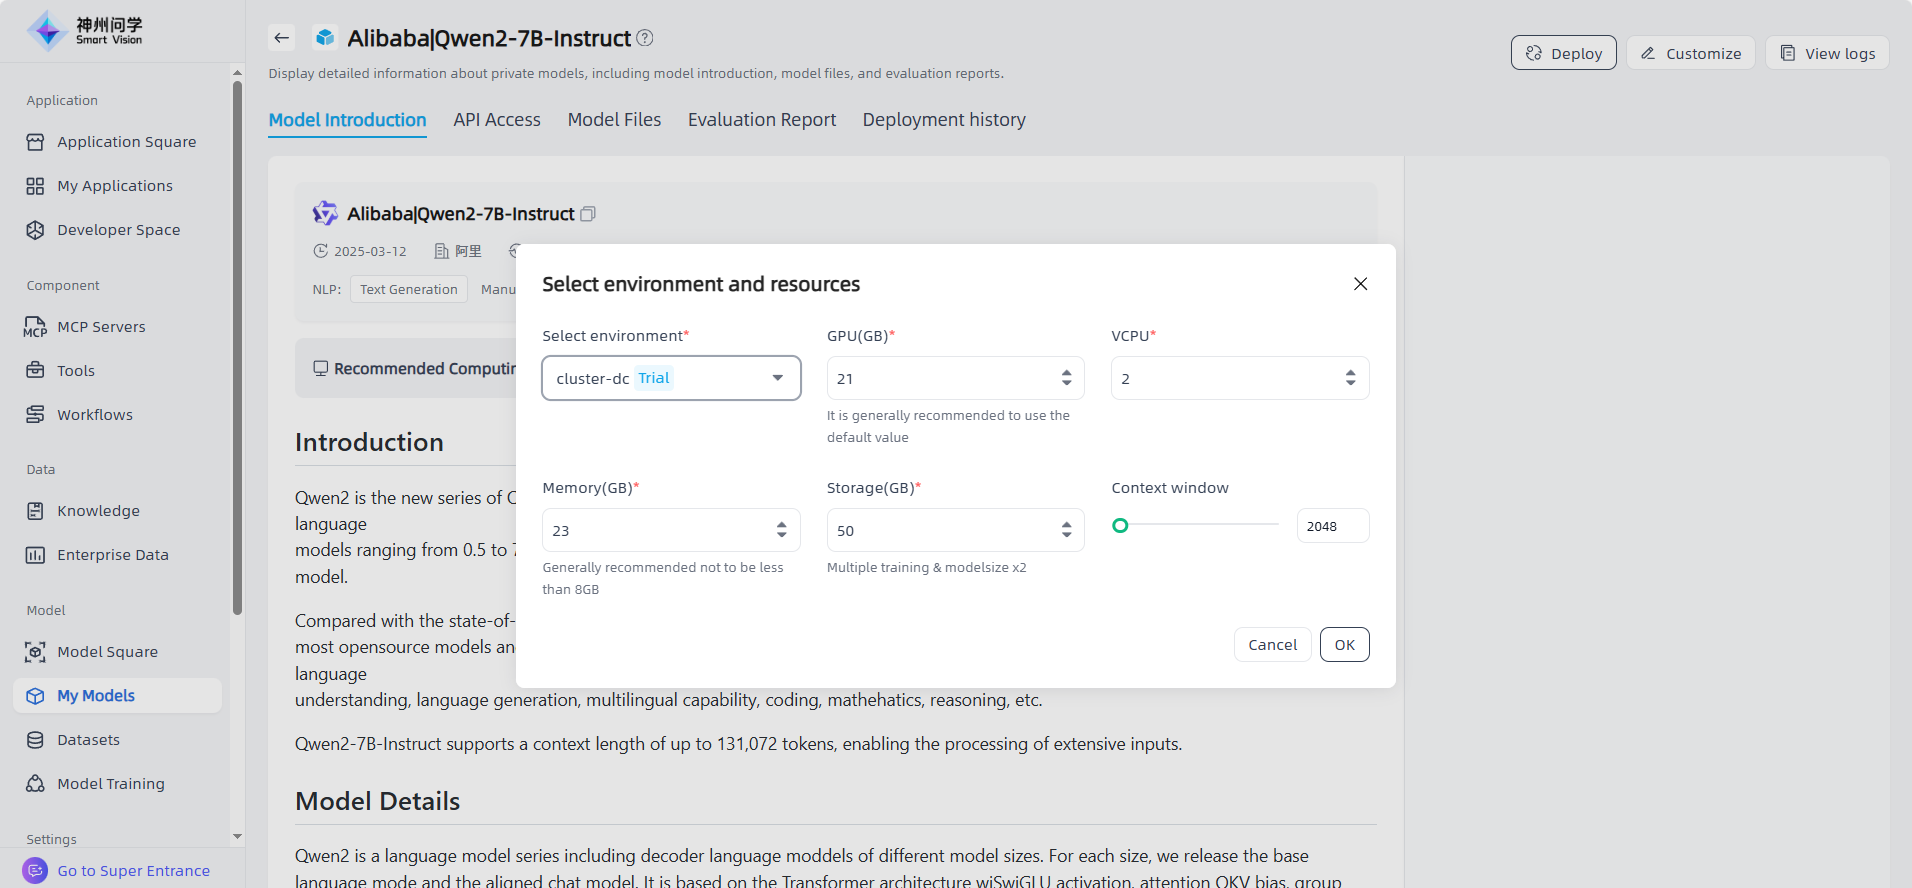The image size is (1912, 888).
Task: Go to Model Square in the sidebar
Action: (107, 652)
